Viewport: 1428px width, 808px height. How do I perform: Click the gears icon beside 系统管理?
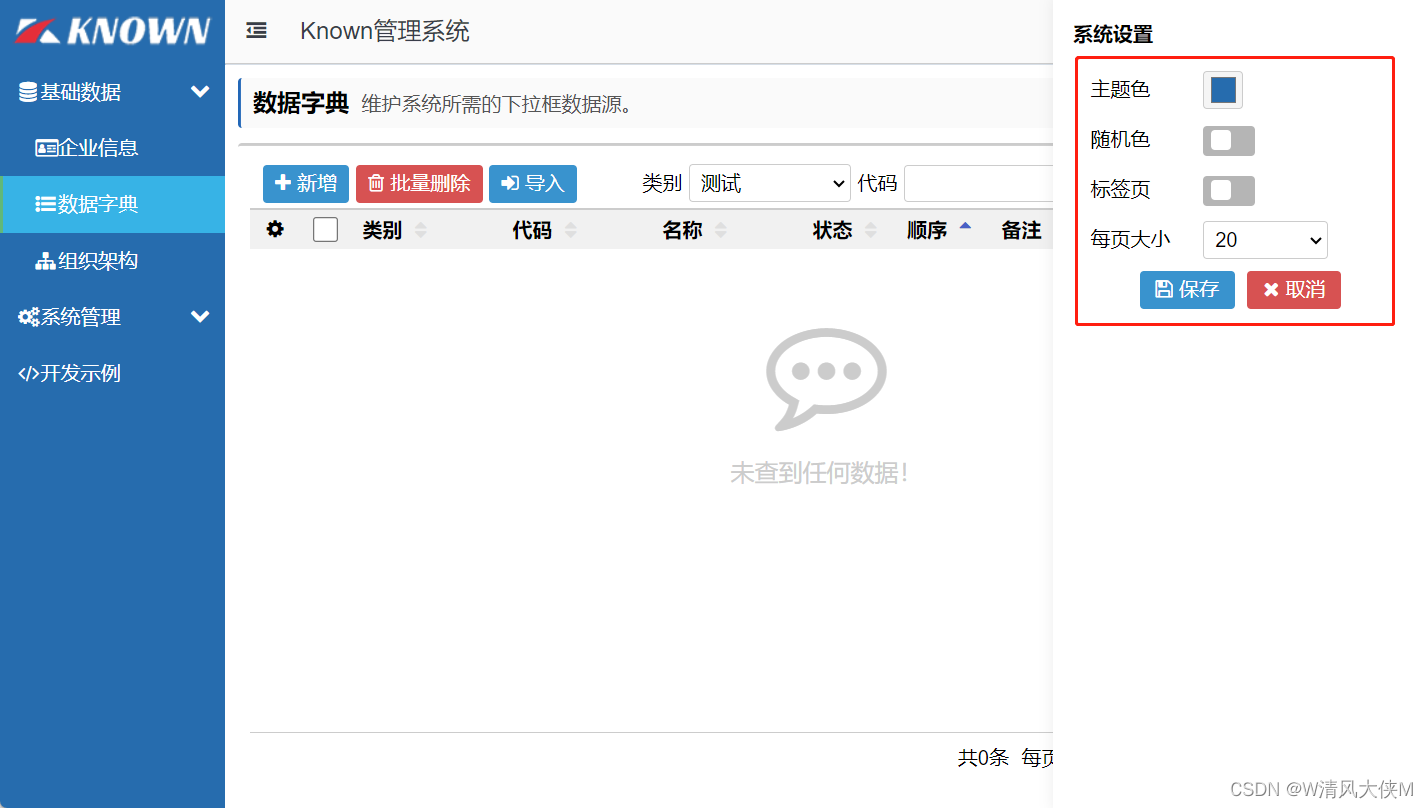coord(29,317)
